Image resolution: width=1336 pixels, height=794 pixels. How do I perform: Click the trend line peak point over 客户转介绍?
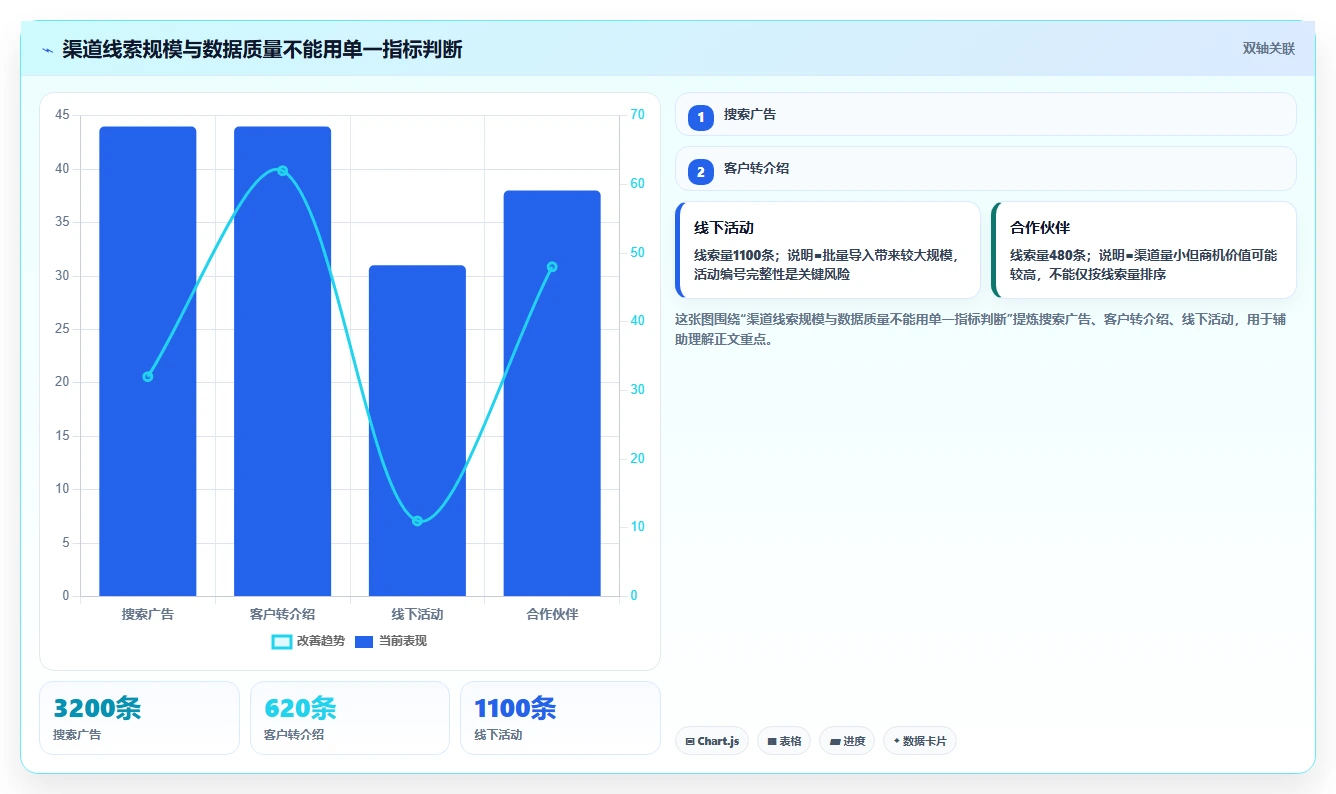click(282, 171)
